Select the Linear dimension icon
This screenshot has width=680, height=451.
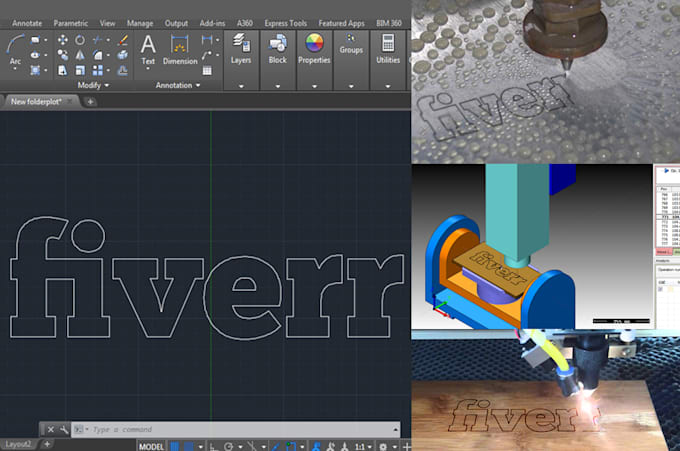tap(207, 40)
